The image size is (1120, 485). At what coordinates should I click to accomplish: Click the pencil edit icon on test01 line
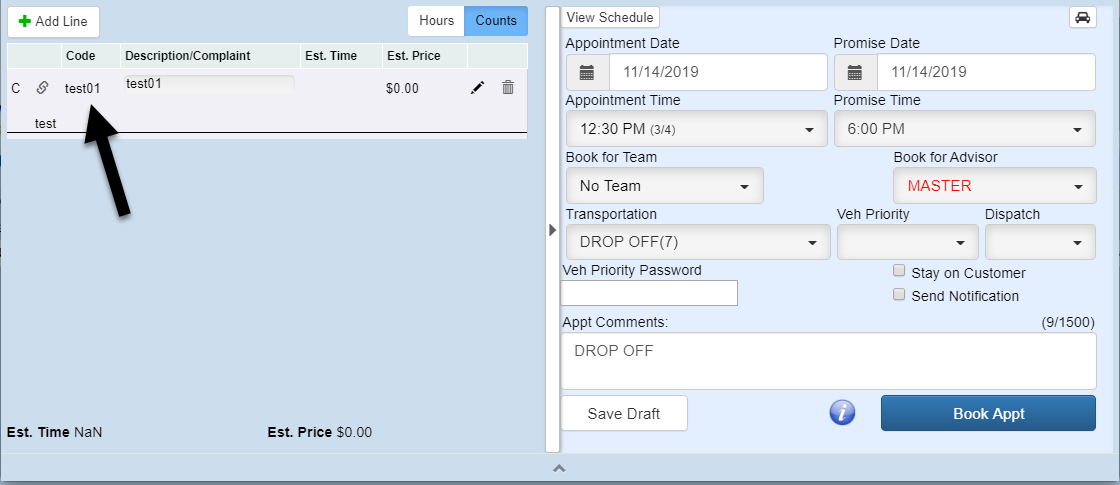[477, 88]
